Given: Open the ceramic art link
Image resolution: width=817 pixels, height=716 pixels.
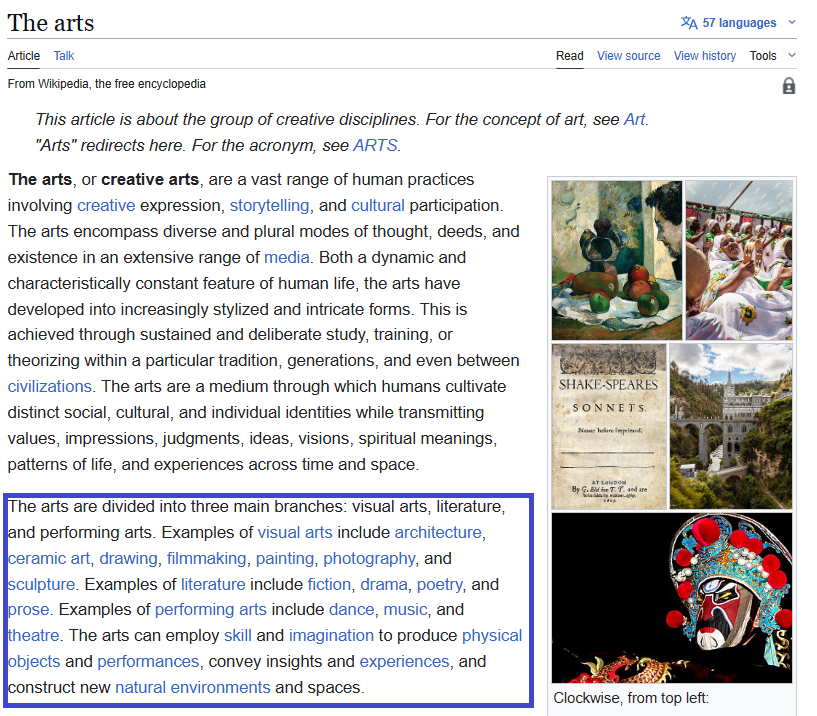Looking at the screenshot, I should coord(48,559).
